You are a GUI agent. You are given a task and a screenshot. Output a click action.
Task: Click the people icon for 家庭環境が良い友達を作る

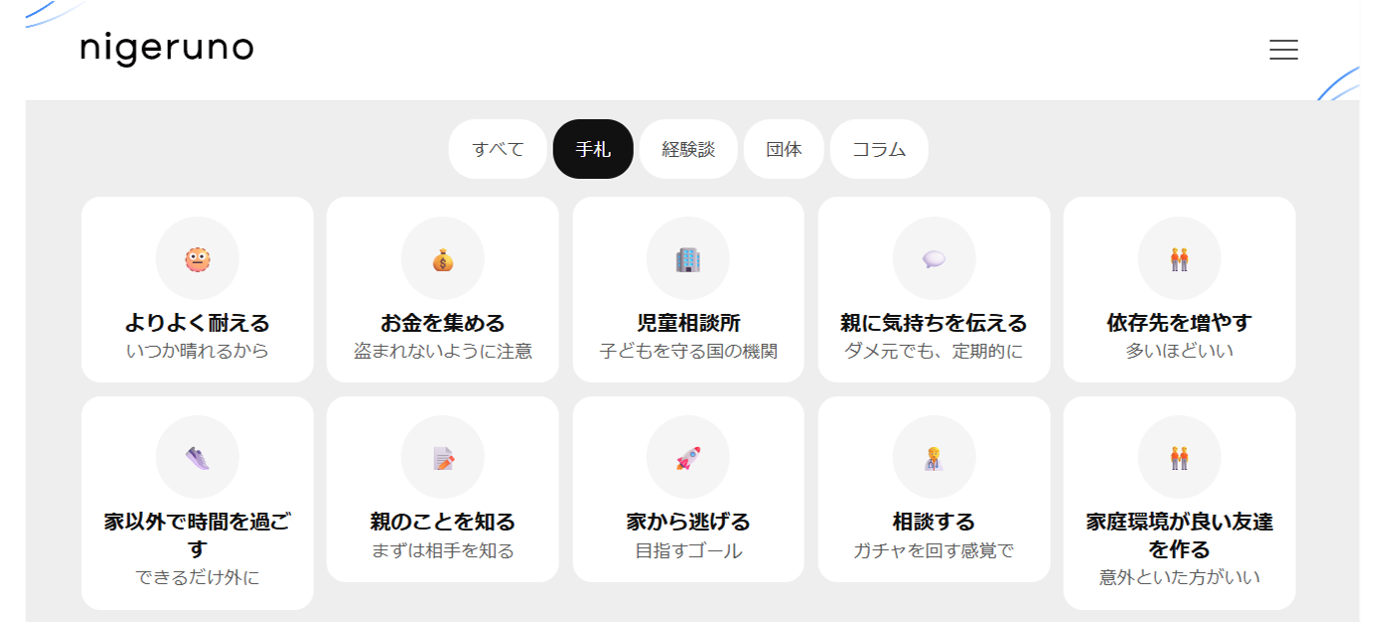pyautogui.click(x=1179, y=458)
